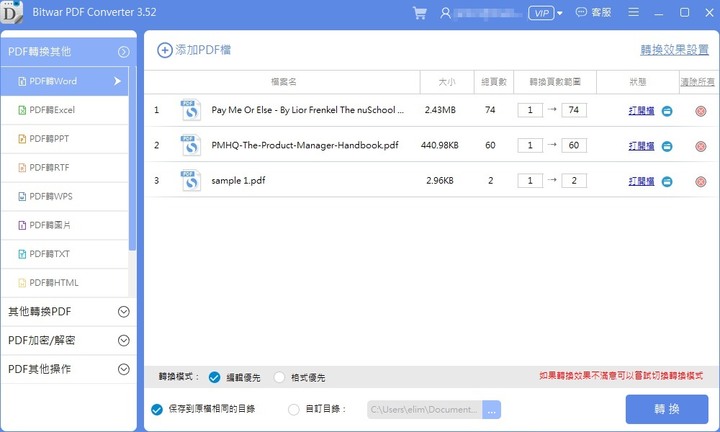Expand the 其他轉換PDF section
This screenshot has width=720, height=432.
pos(68,312)
